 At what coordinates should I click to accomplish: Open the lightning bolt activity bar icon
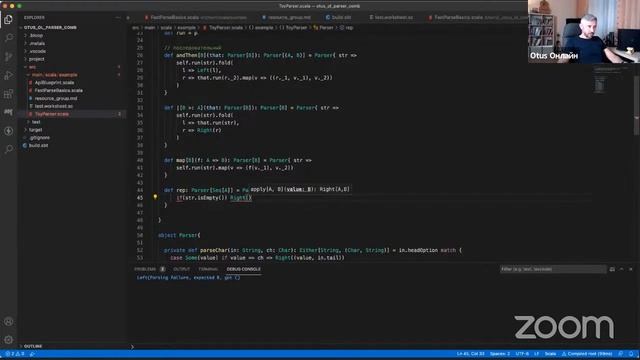click(x=8, y=131)
